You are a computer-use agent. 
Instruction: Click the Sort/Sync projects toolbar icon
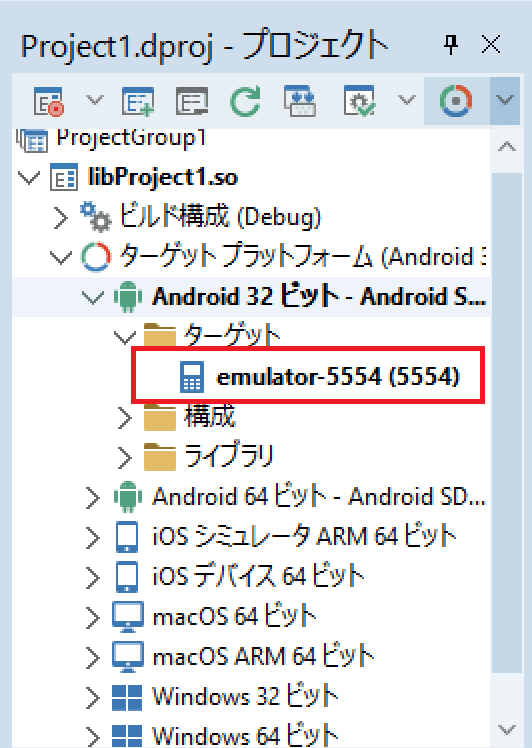click(300, 101)
